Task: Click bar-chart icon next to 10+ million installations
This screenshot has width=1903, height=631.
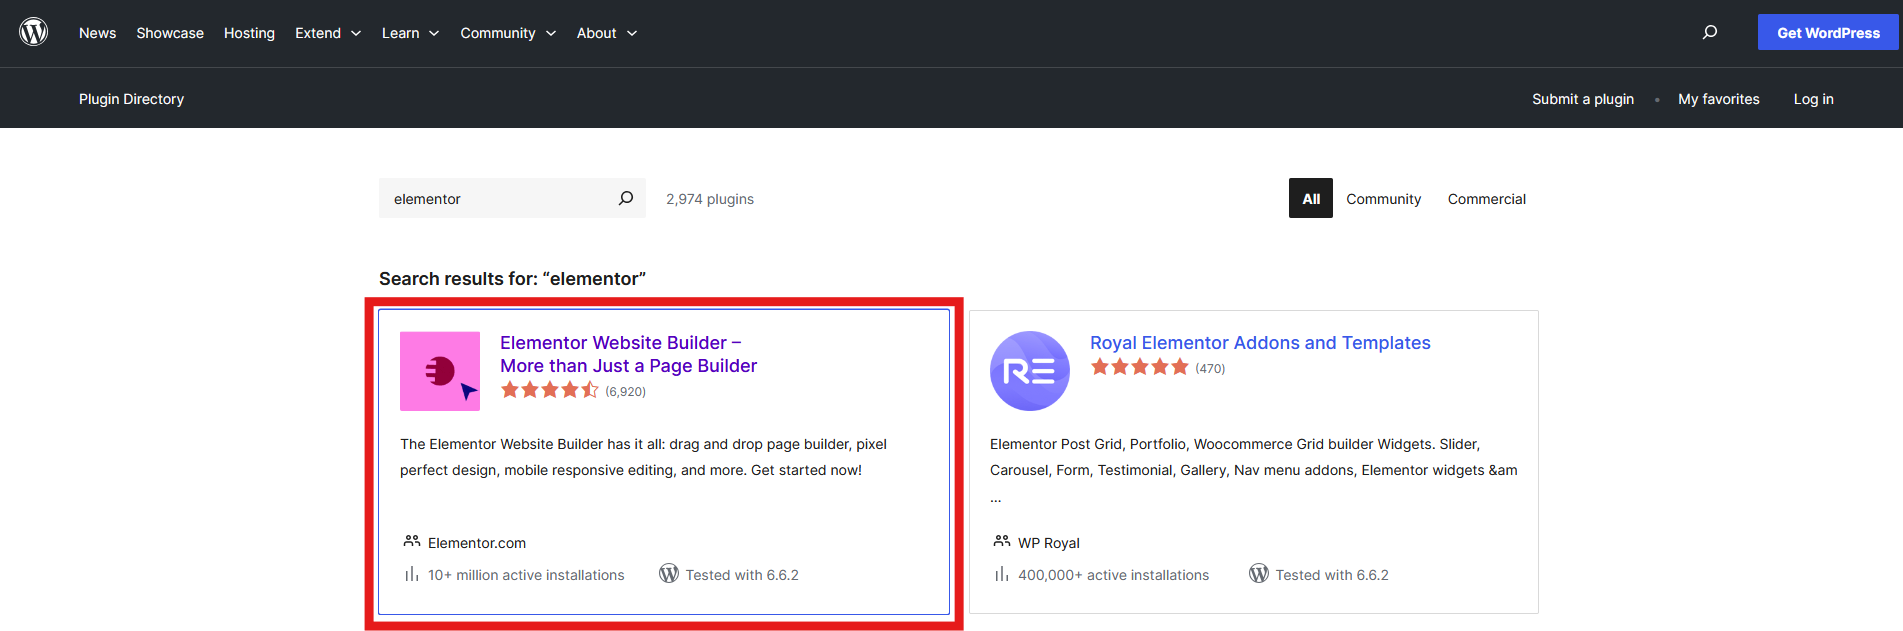Action: (x=411, y=574)
